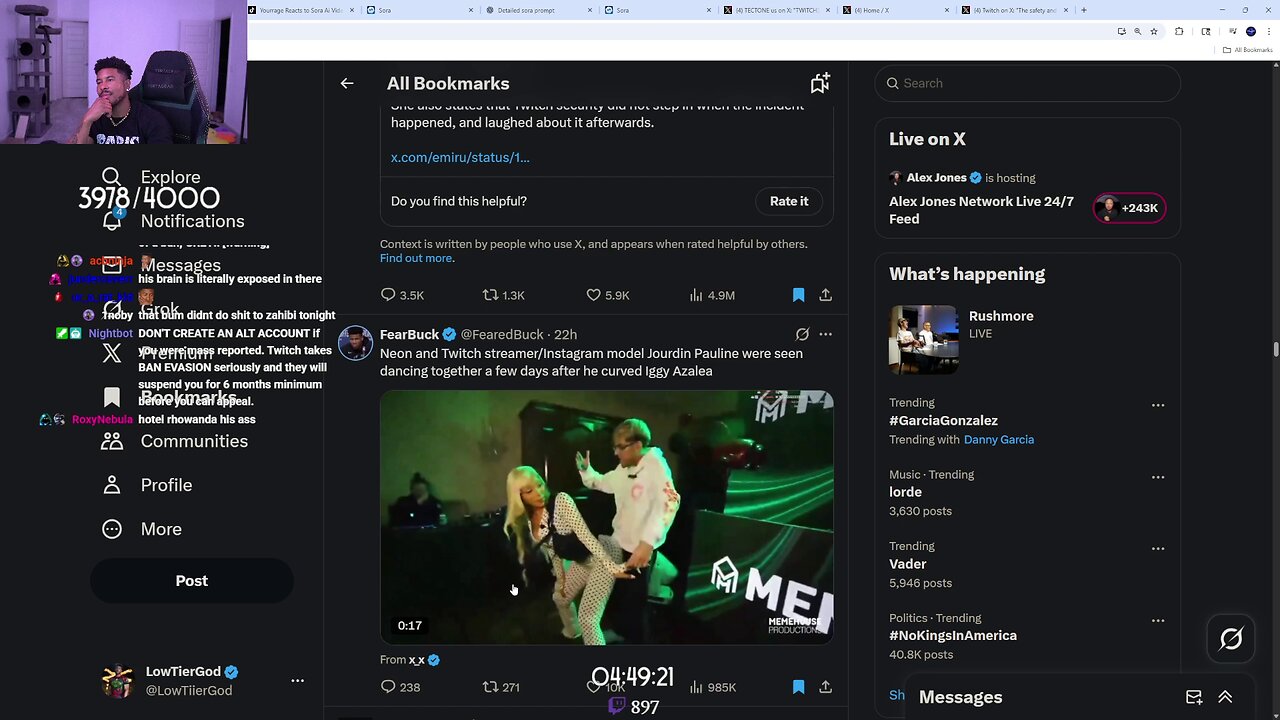The width and height of the screenshot is (1280, 720).
Task: Open the Rushmore live thumbnail
Action: click(x=923, y=340)
